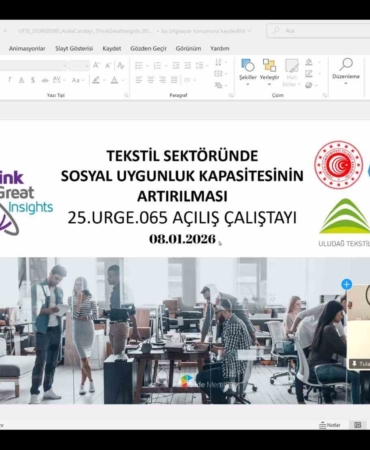370x450 pixels.
Task: Open the Animasyonlar tab
Action: (27, 49)
